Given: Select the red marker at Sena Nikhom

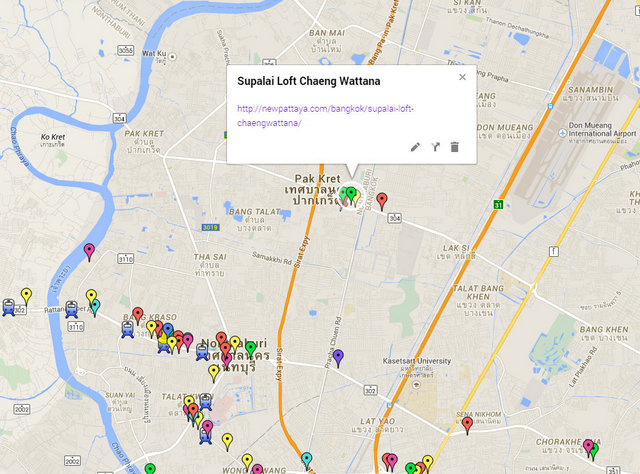Looking at the screenshot, I should [x=467, y=425].
